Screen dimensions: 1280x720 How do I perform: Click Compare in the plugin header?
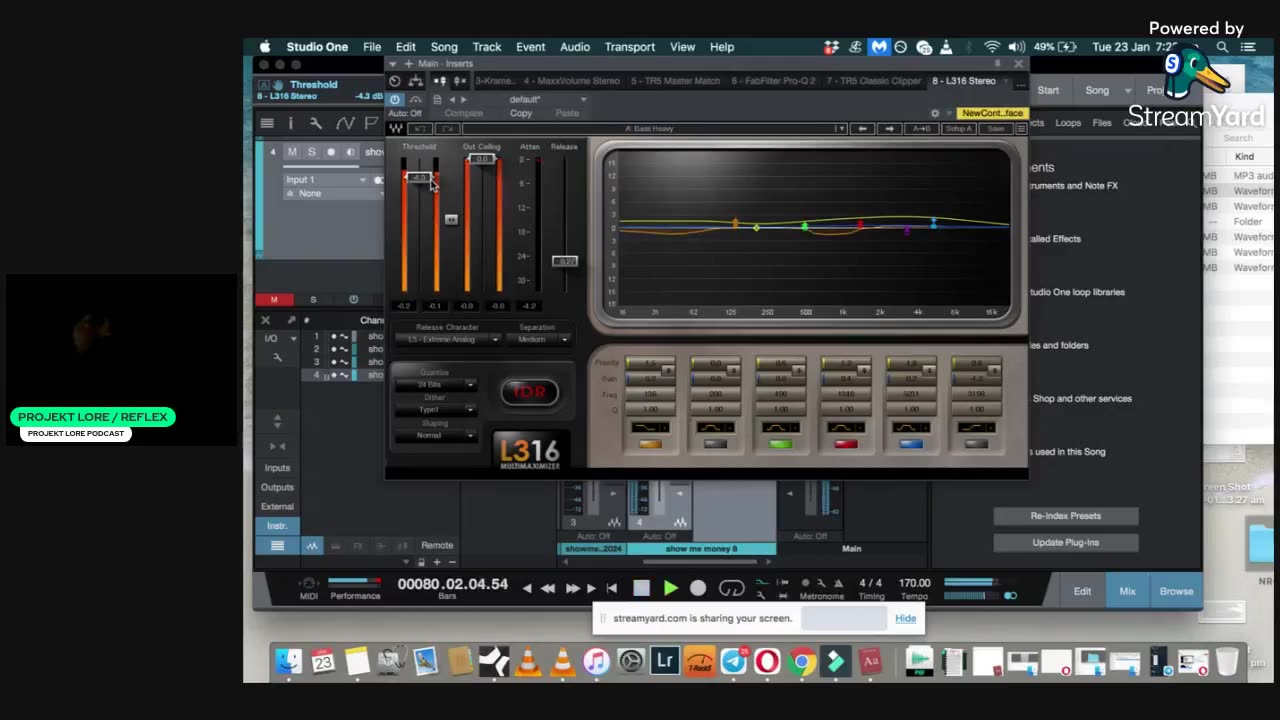tap(463, 113)
